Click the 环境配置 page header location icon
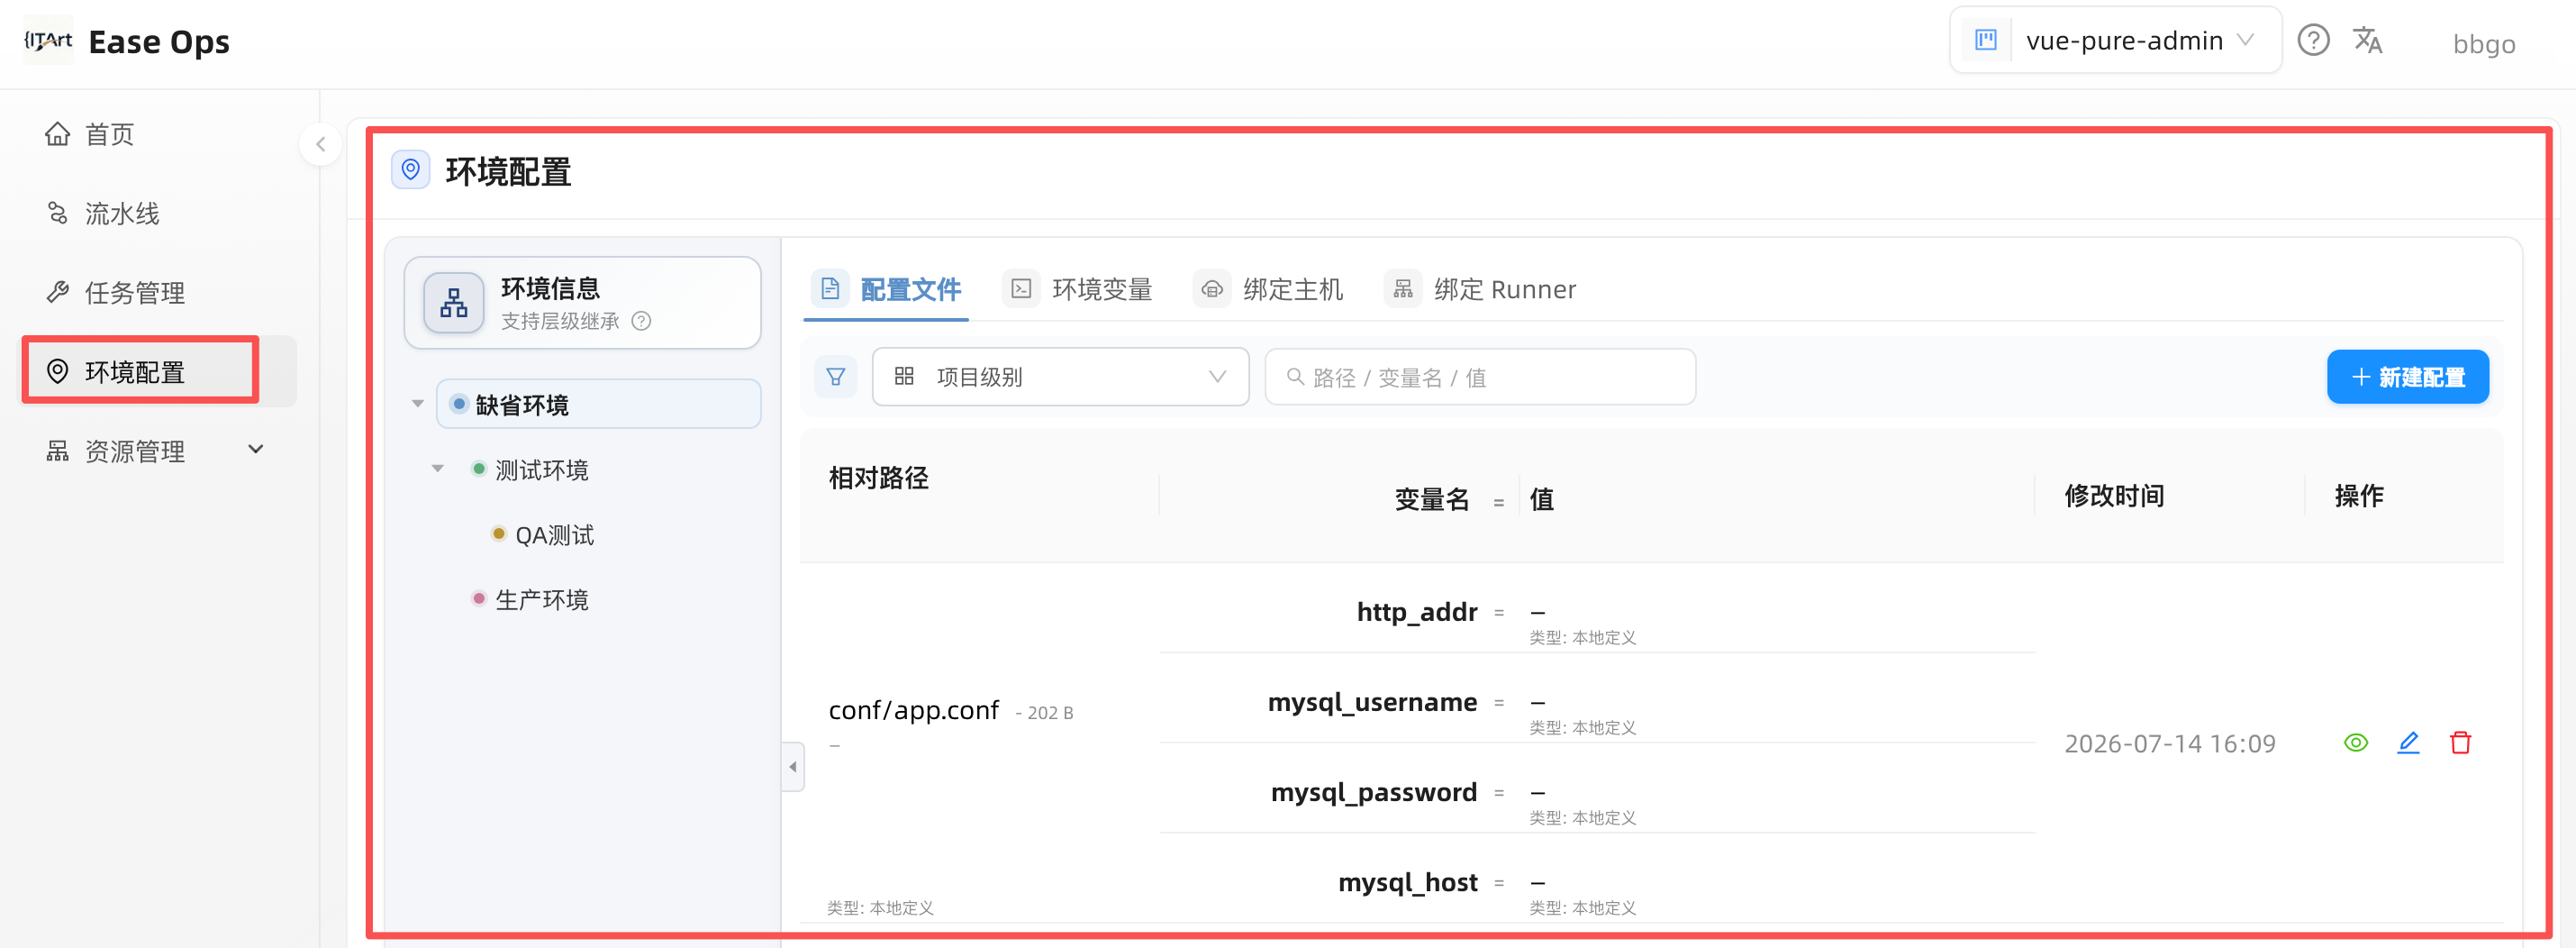 (x=410, y=170)
